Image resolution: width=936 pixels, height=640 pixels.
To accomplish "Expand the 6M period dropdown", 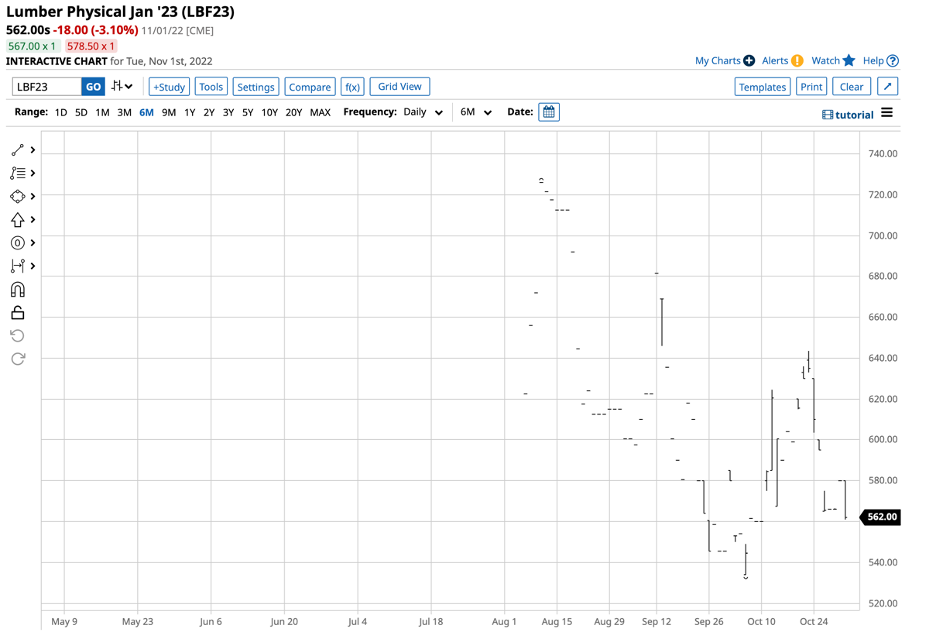I will point(476,112).
